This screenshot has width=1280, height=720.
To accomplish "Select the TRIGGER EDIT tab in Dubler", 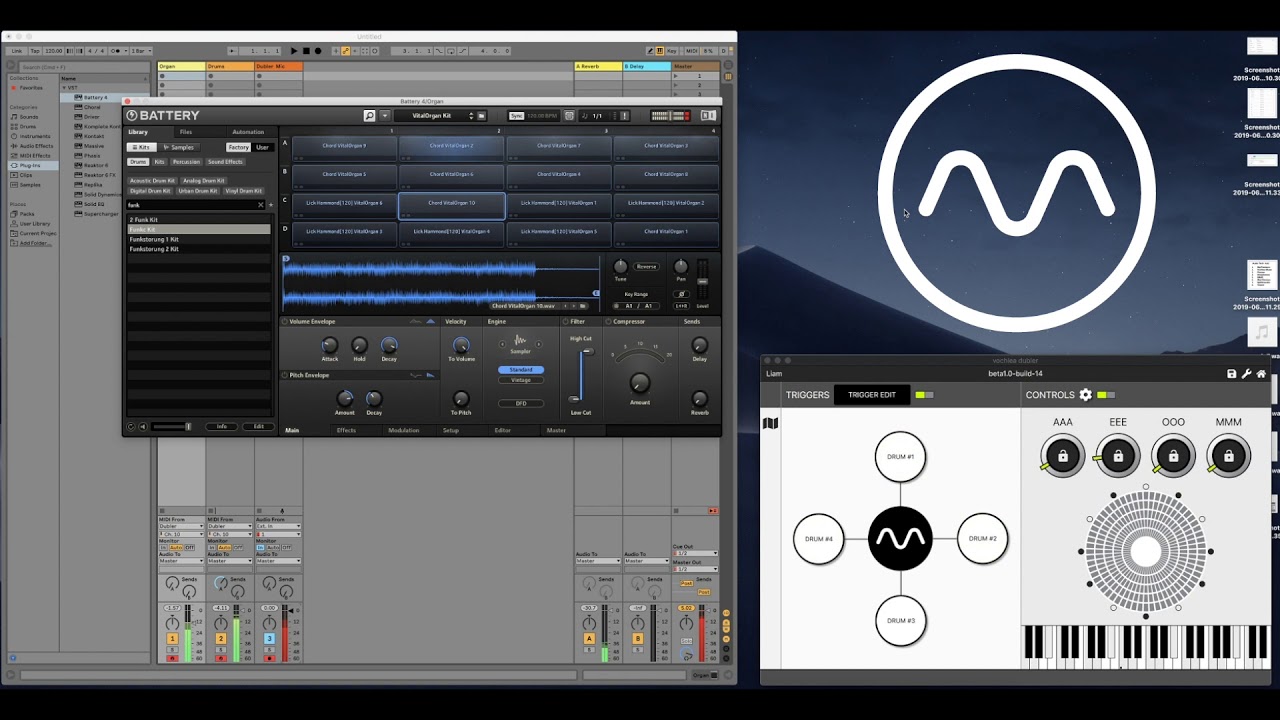I will [872, 395].
